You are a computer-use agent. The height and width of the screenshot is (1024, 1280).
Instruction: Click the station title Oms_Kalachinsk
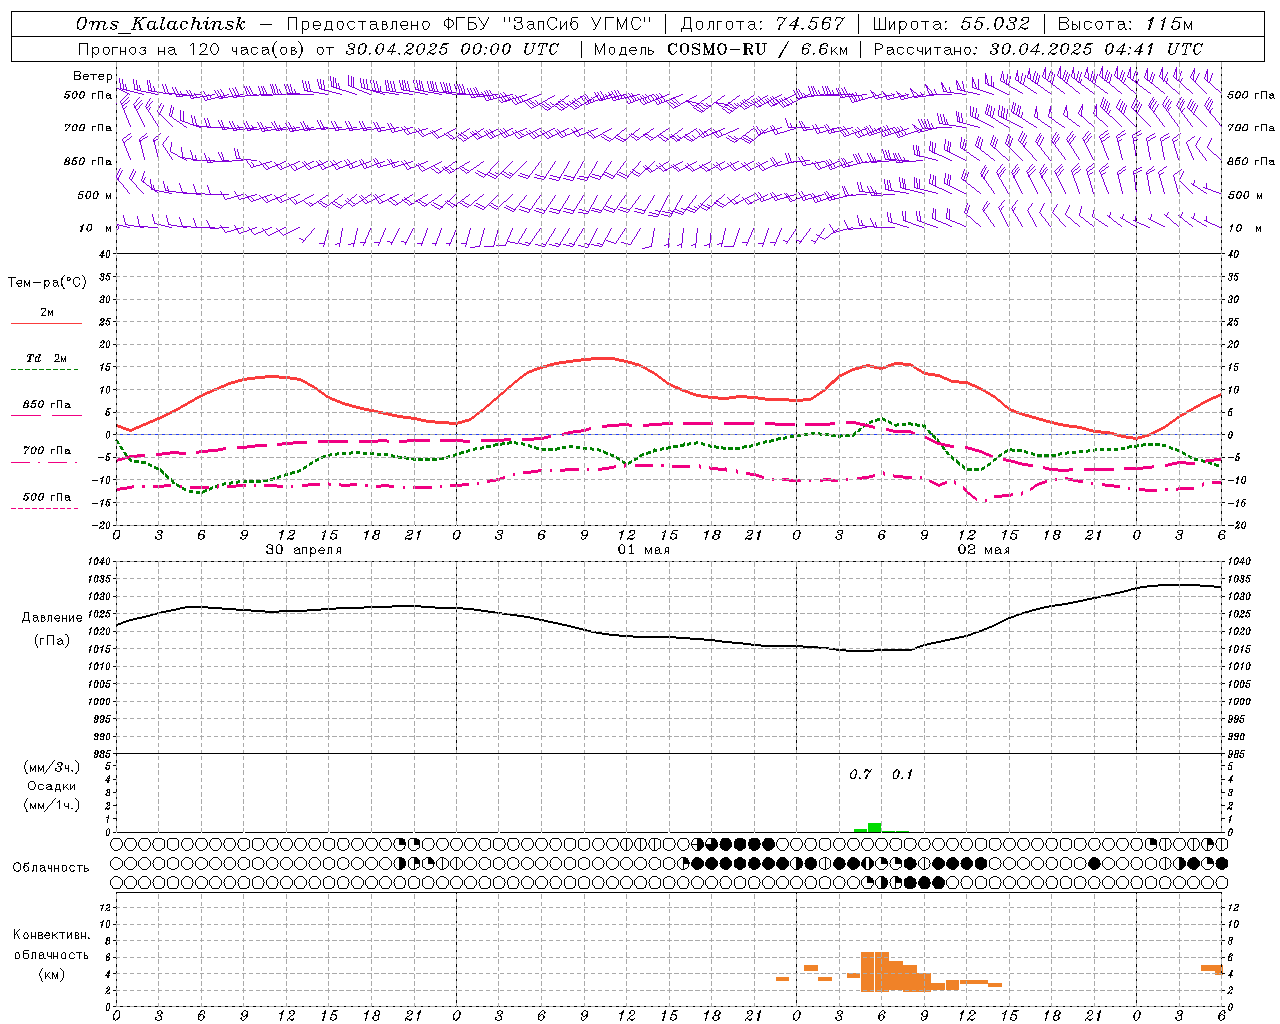point(161,24)
